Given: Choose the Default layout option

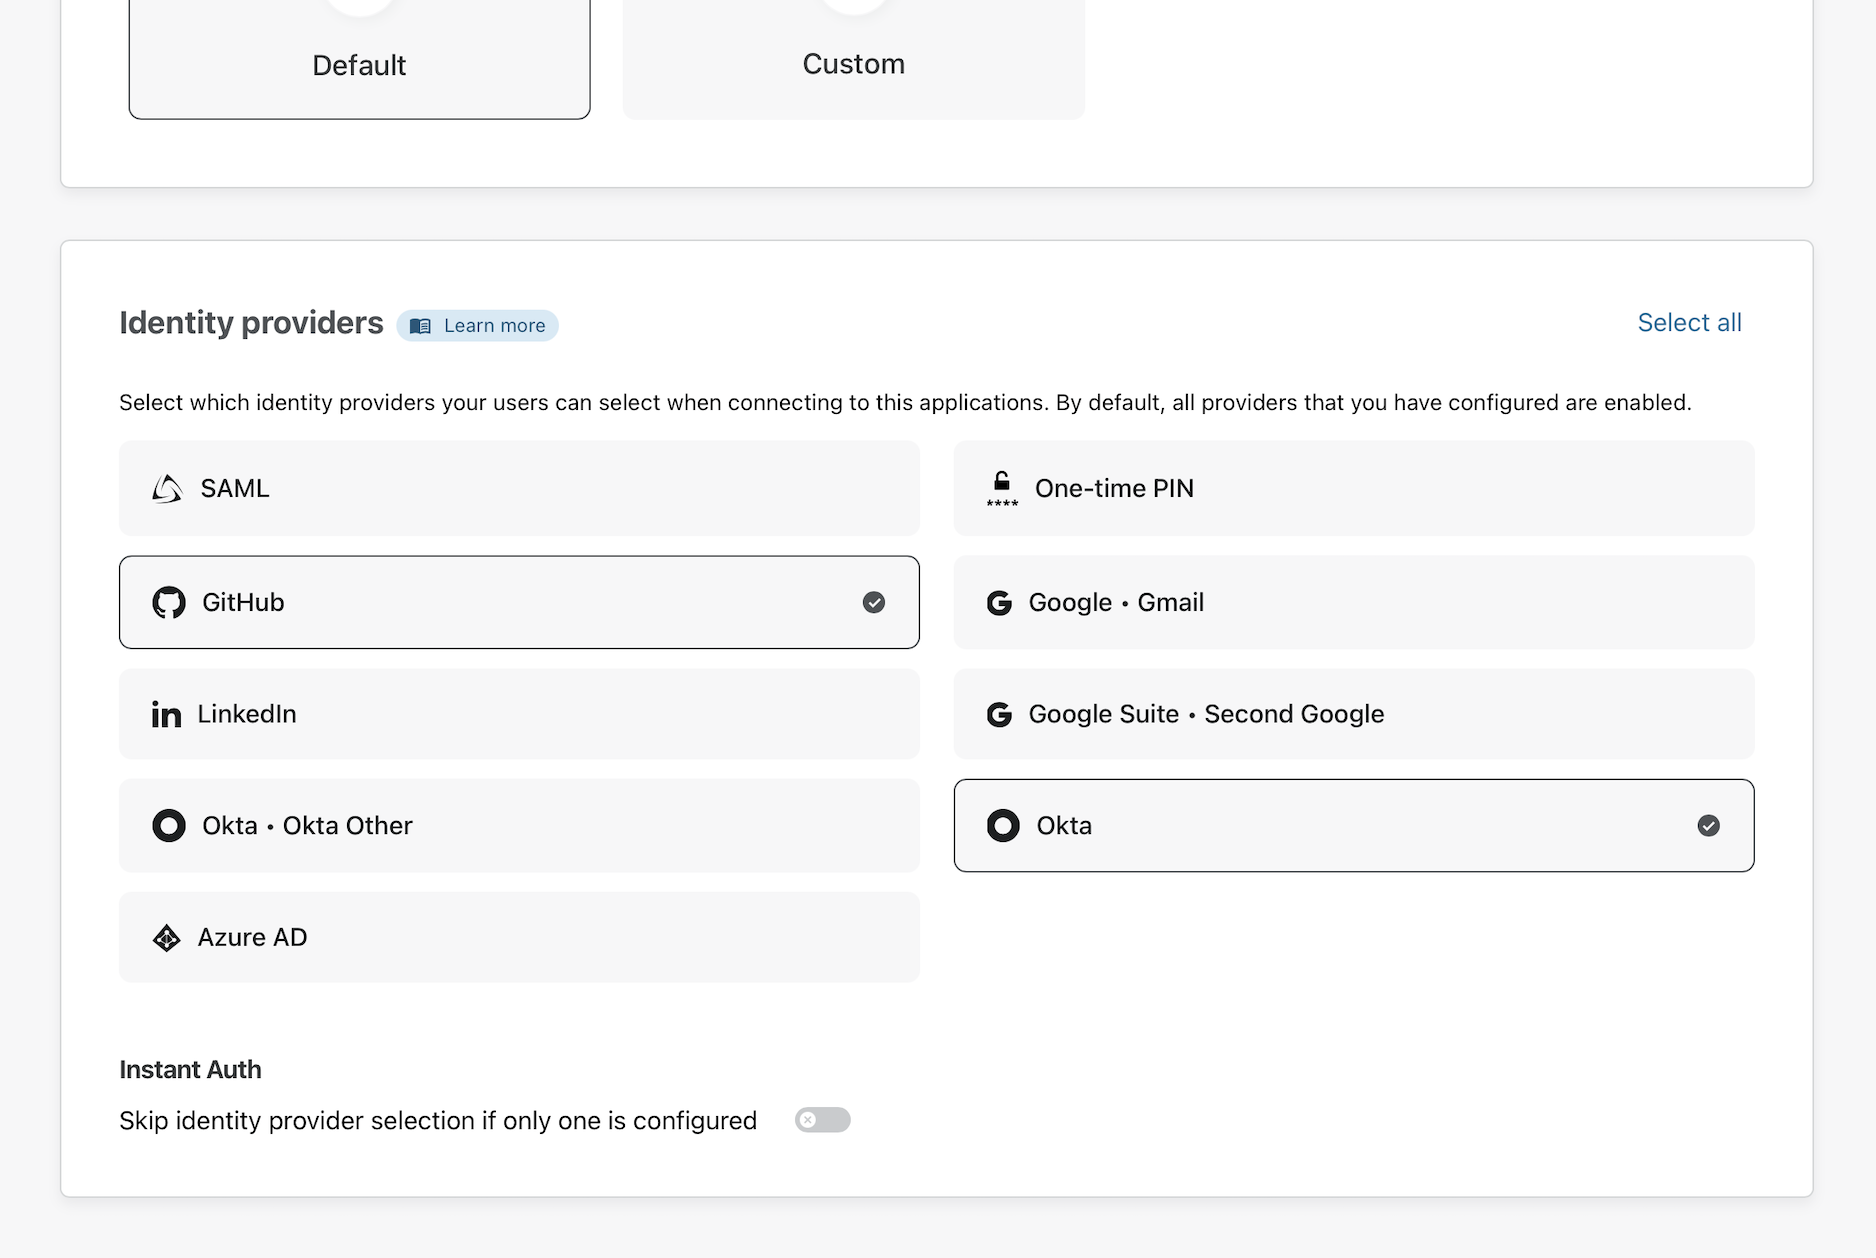Looking at the screenshot, I should click(x=359, y=65).
